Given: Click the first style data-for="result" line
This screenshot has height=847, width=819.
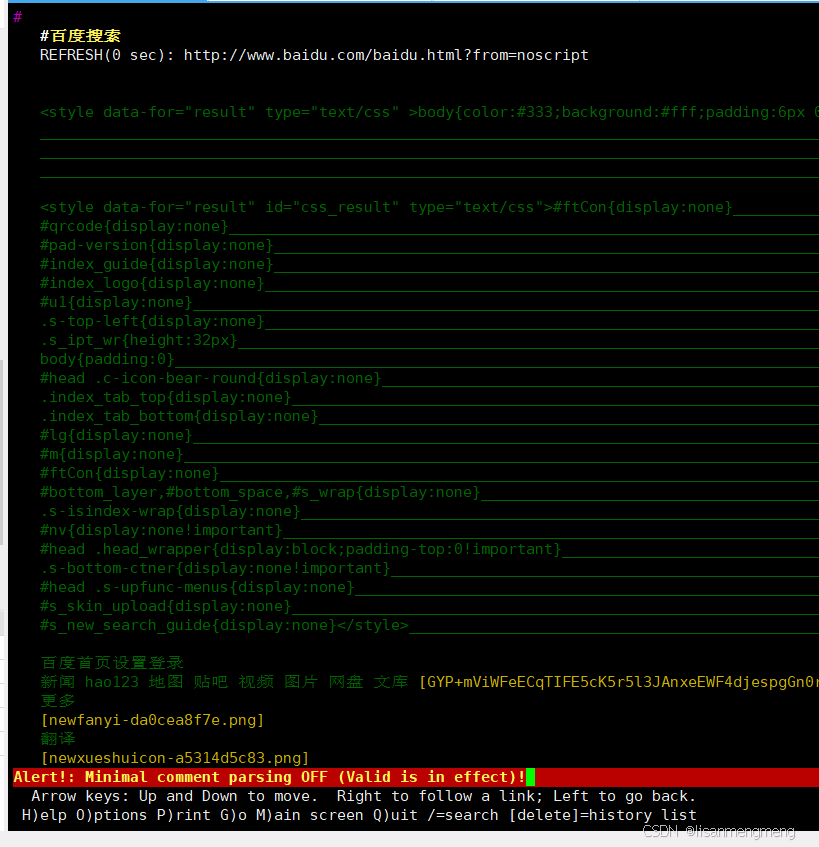Looking at the screenshot, I should pyautogui.click(x=429, y=112).
